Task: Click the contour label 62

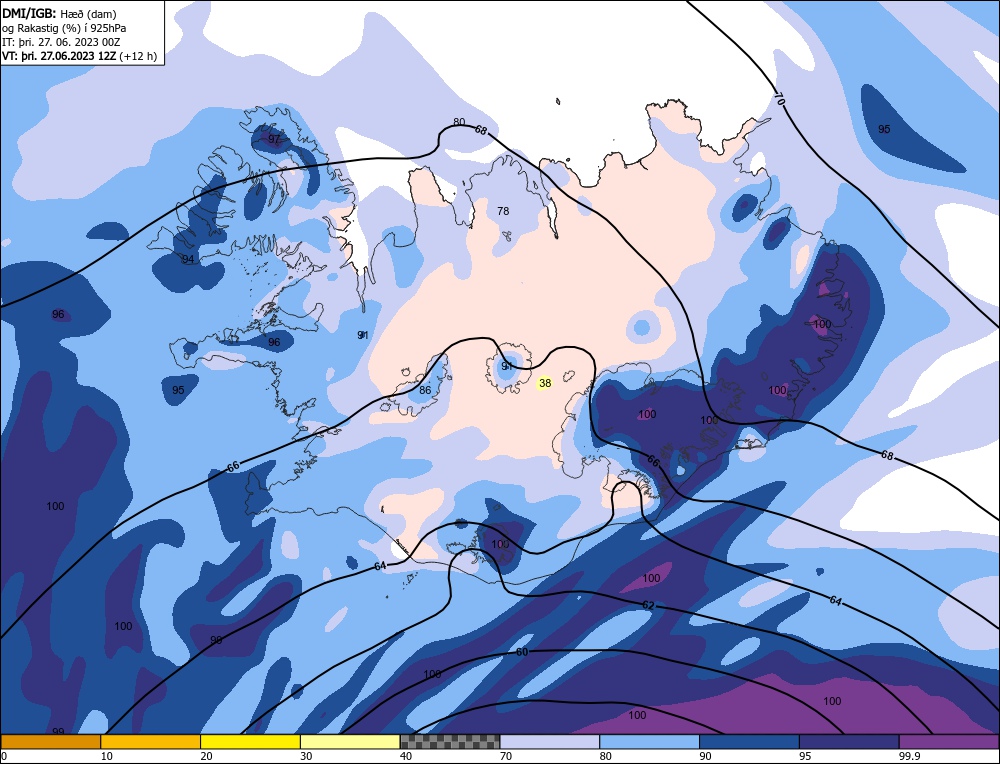Action: pos(648,605)
